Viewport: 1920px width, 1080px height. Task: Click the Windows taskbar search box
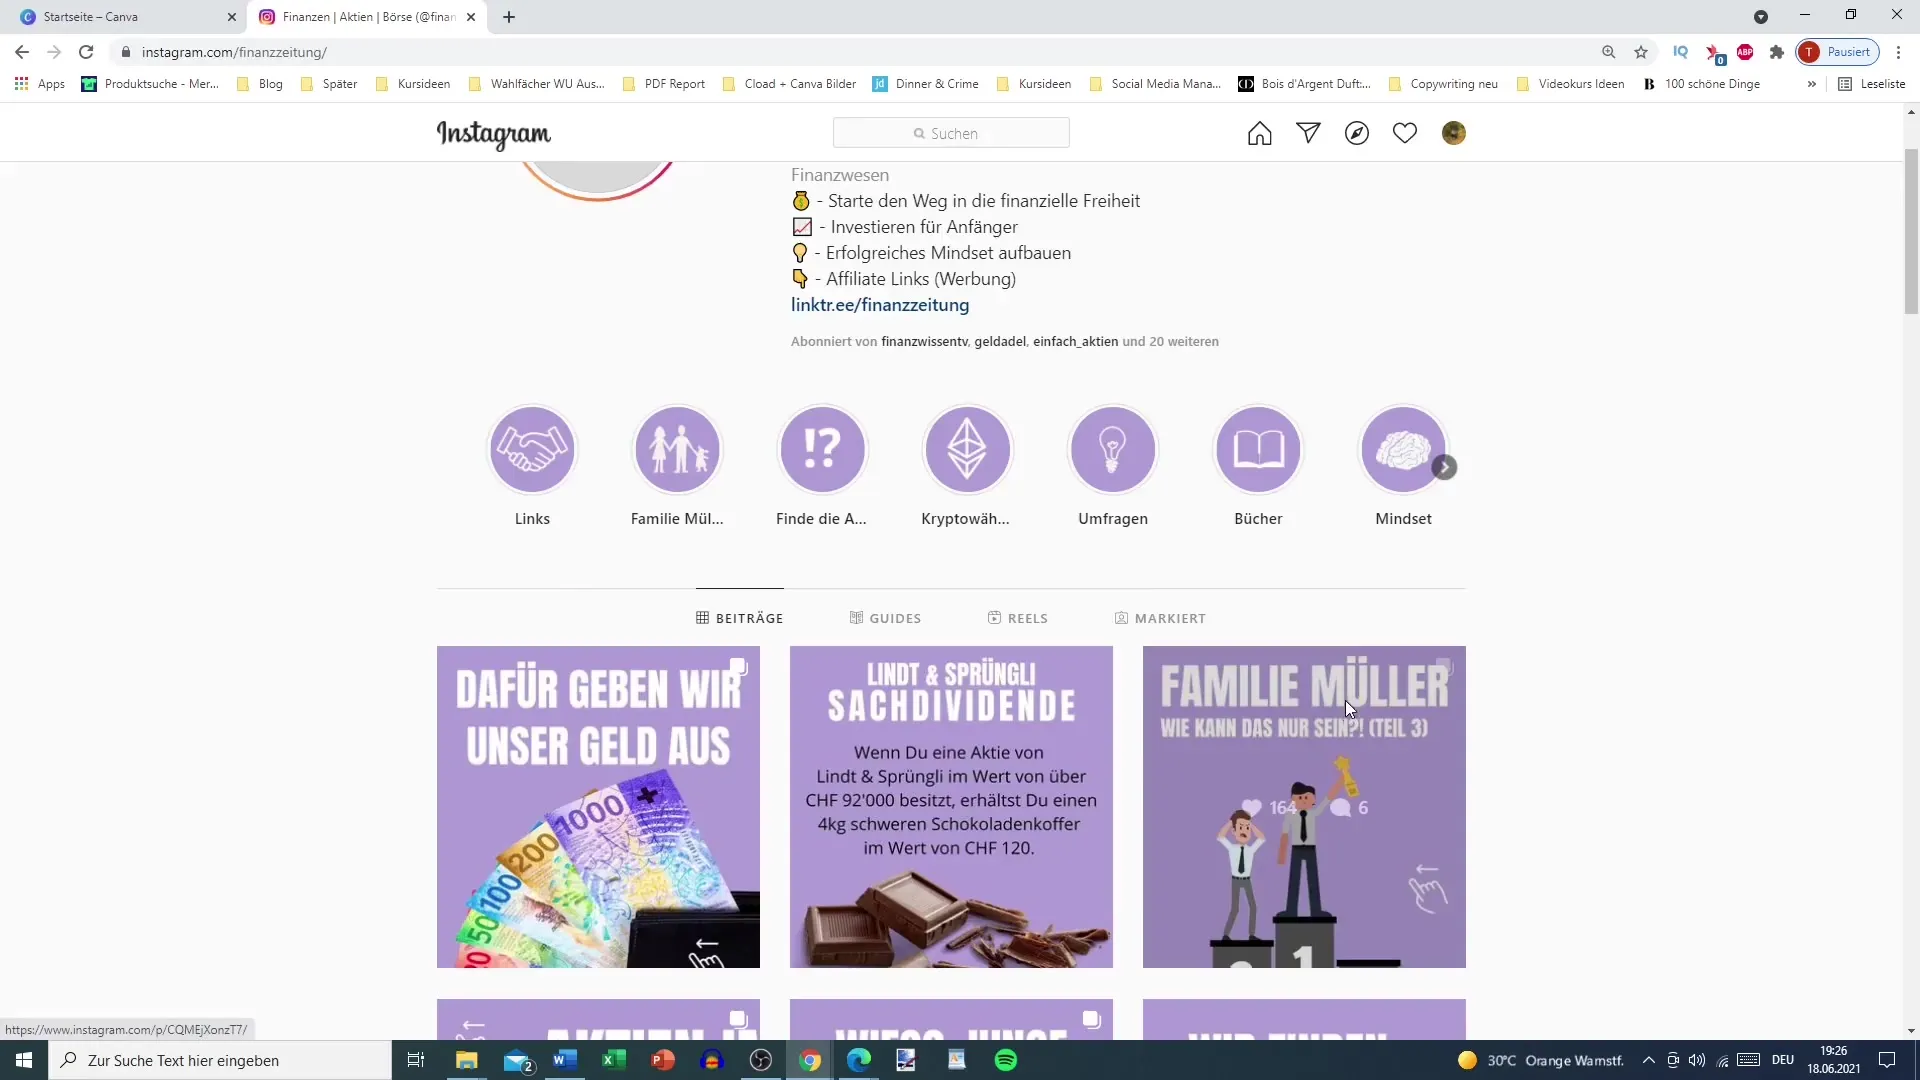[220, 1060]
